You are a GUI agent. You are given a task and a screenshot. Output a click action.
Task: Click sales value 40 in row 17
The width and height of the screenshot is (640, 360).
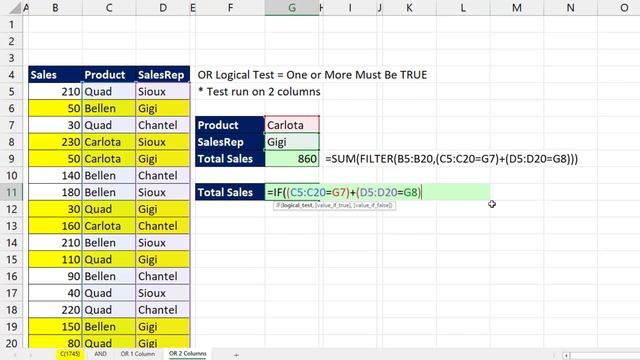click(x=55, y=293)
